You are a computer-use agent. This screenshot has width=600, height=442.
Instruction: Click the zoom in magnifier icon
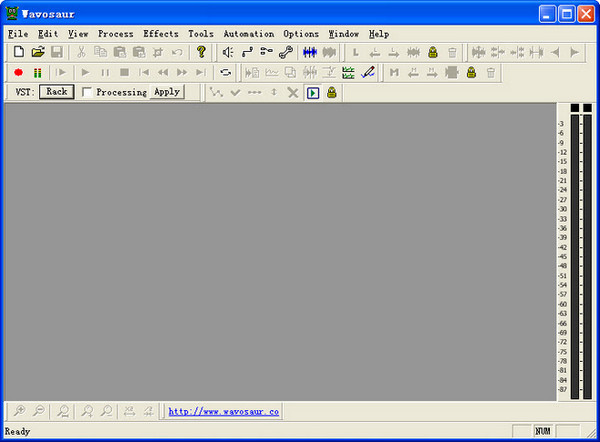point(19,411)
